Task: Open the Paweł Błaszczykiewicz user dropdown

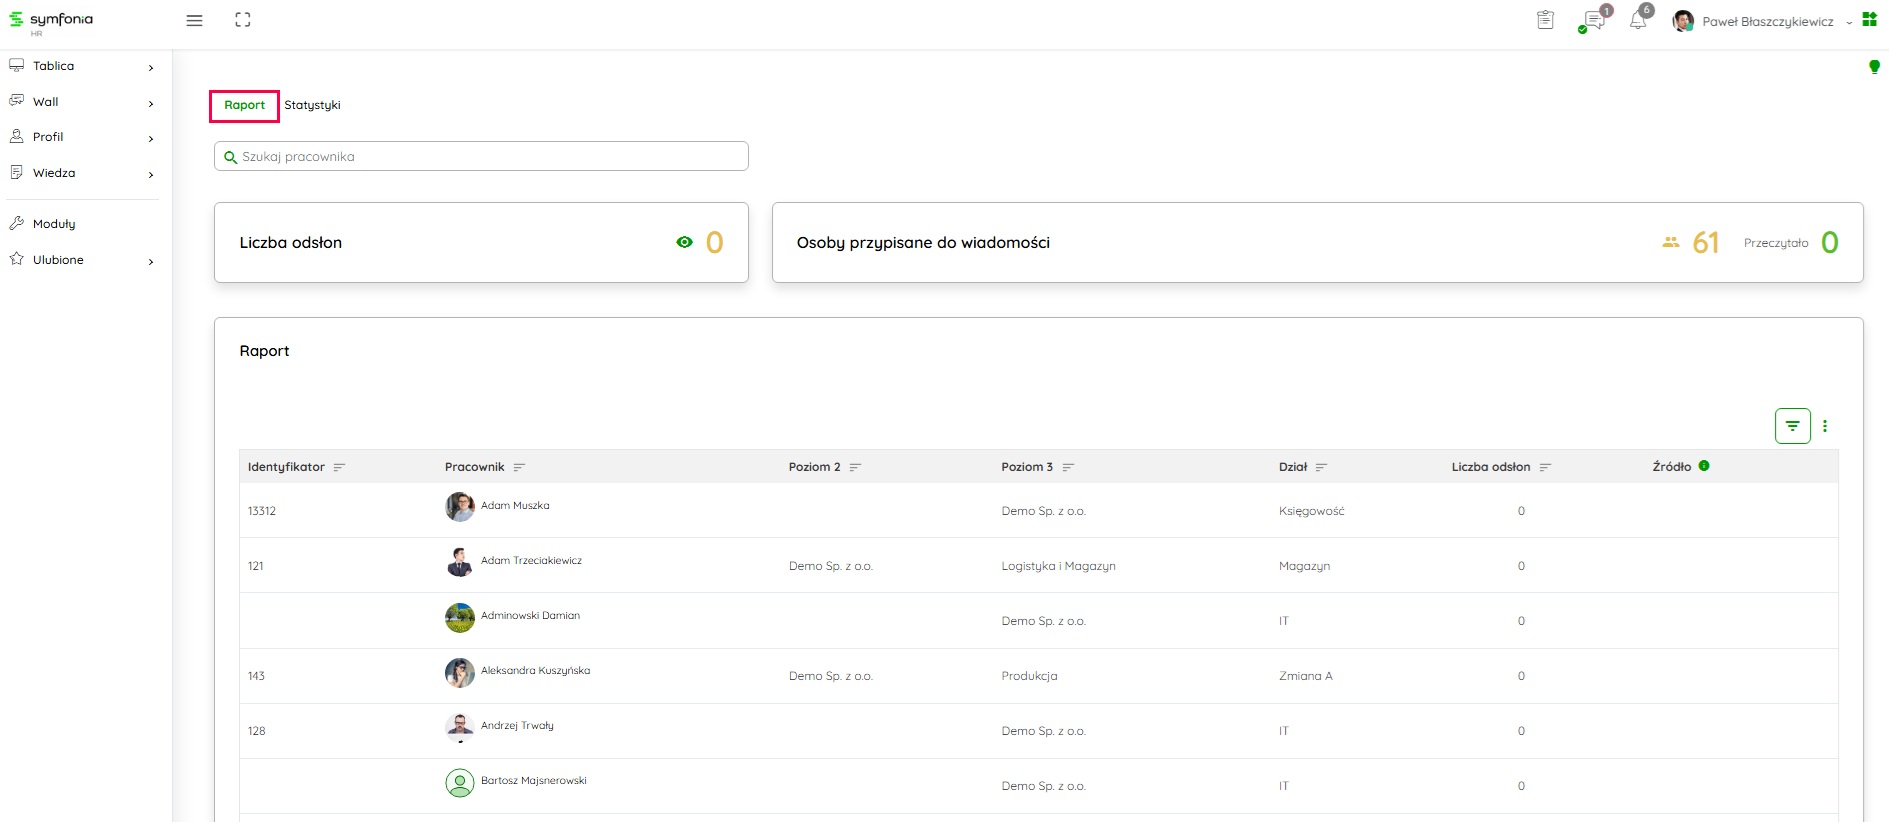Action: pyautogui.click(x=1767, y=21)
